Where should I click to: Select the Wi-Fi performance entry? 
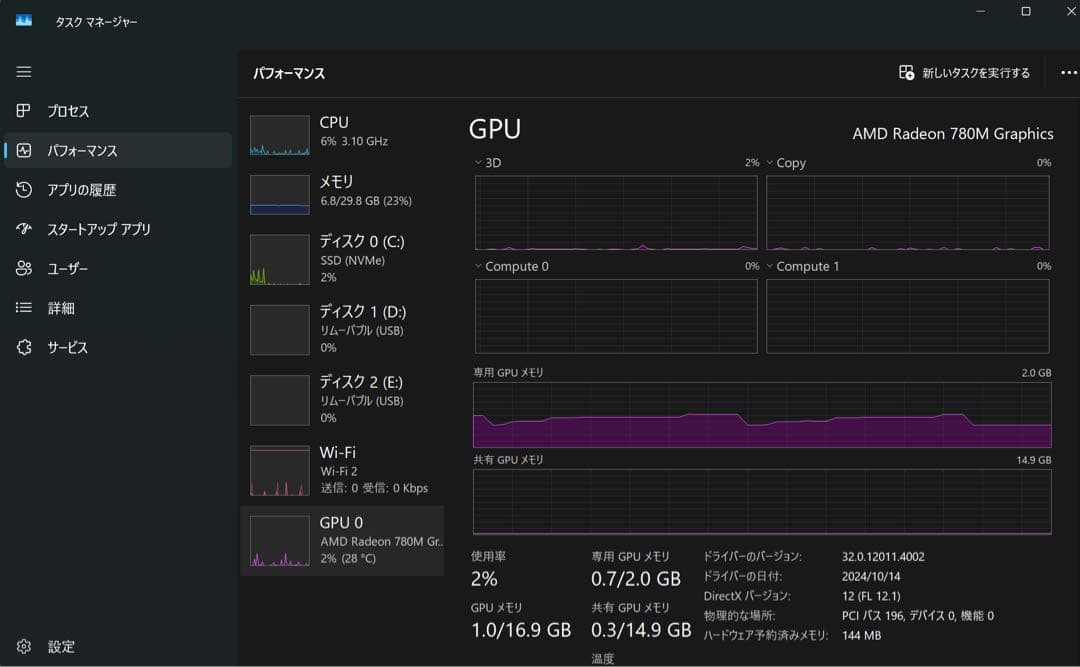pos(340,470)
